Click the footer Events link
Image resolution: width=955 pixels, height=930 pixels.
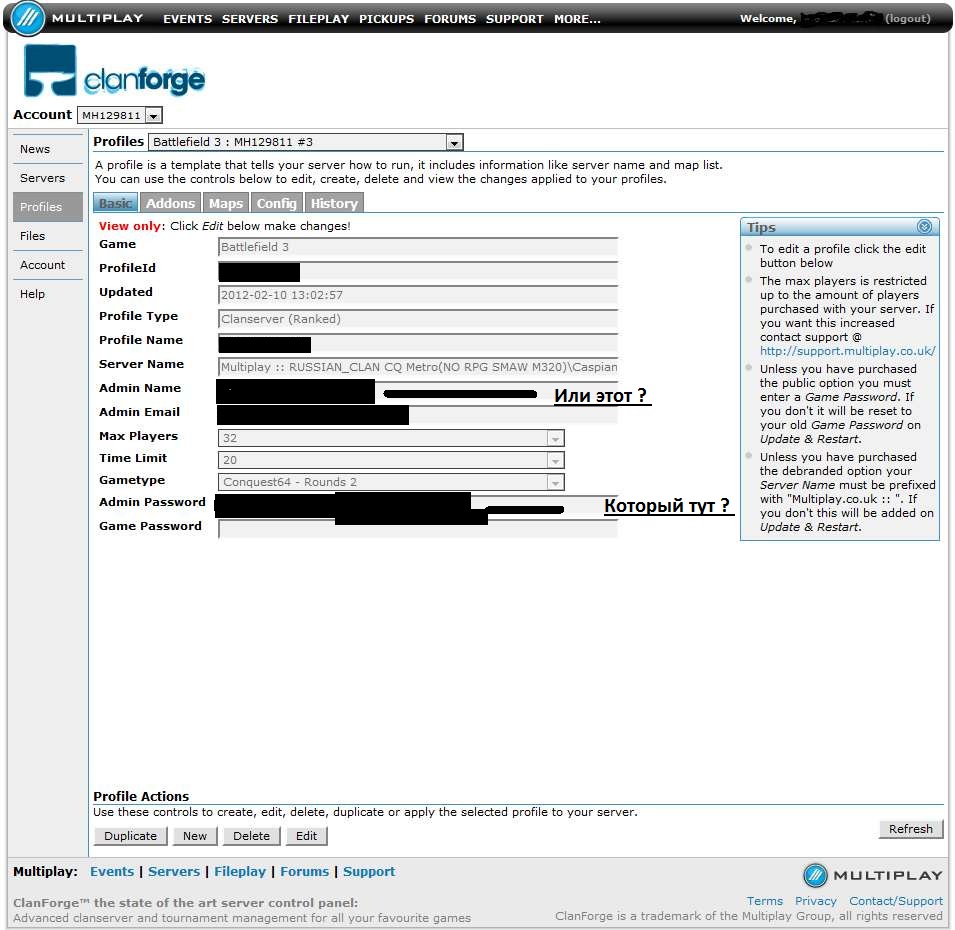[112, 872]
